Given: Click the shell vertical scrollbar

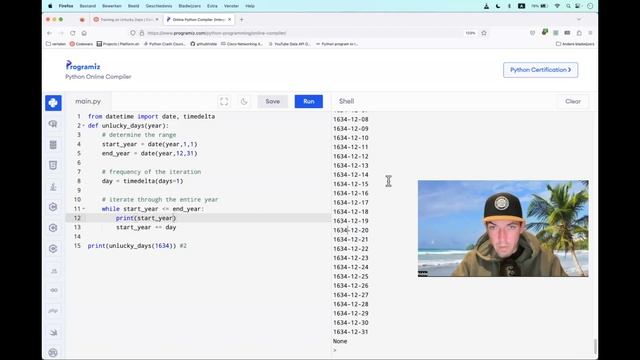Looking at the screenshot, I should tap(596, 347).
